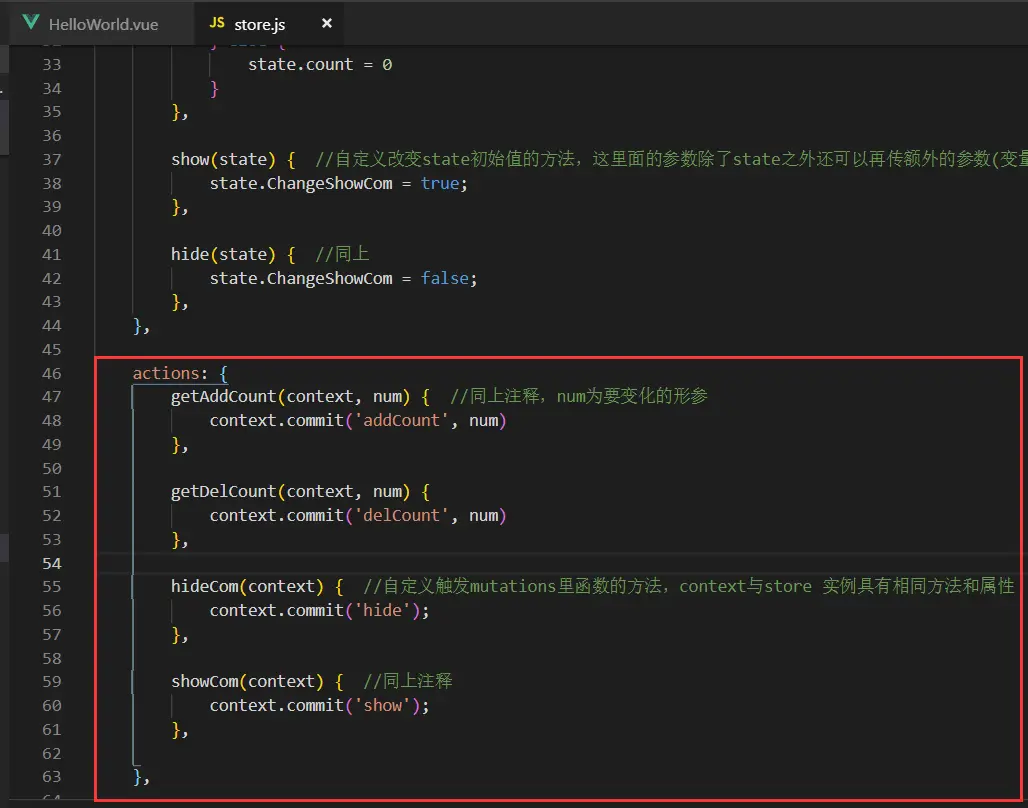Click line number 46 in gutter

click(x=51, y=373)
